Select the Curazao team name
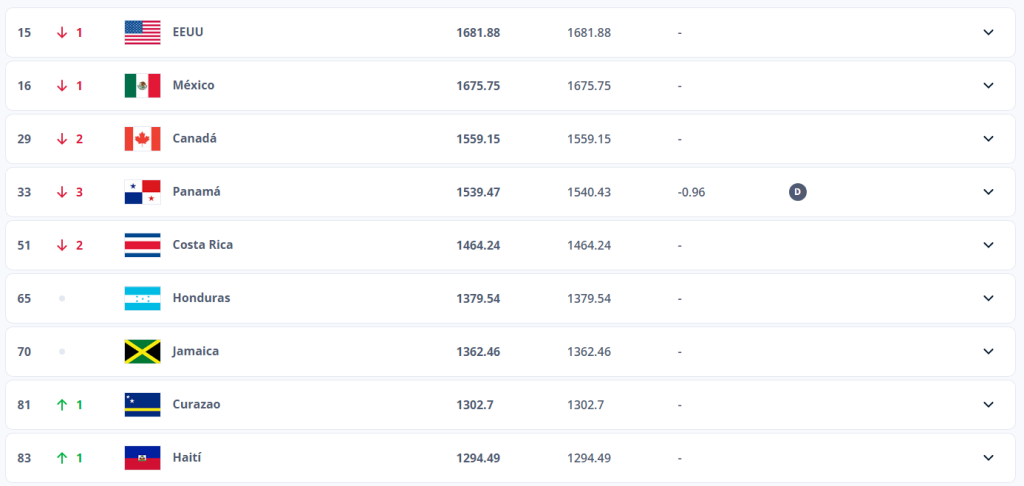This screenshot has width=1024, height=486. click(x=196, y=404)
